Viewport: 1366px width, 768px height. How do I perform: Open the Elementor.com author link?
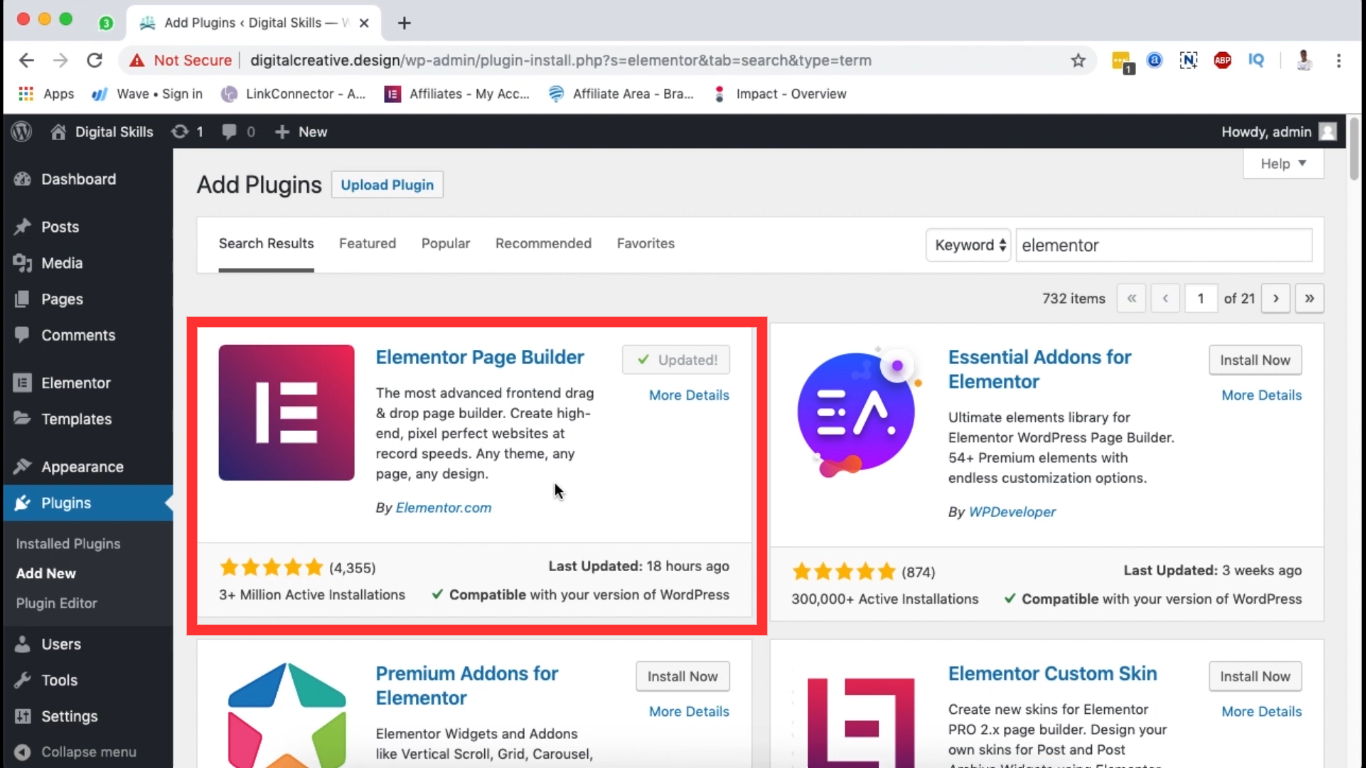click(444, 508)
